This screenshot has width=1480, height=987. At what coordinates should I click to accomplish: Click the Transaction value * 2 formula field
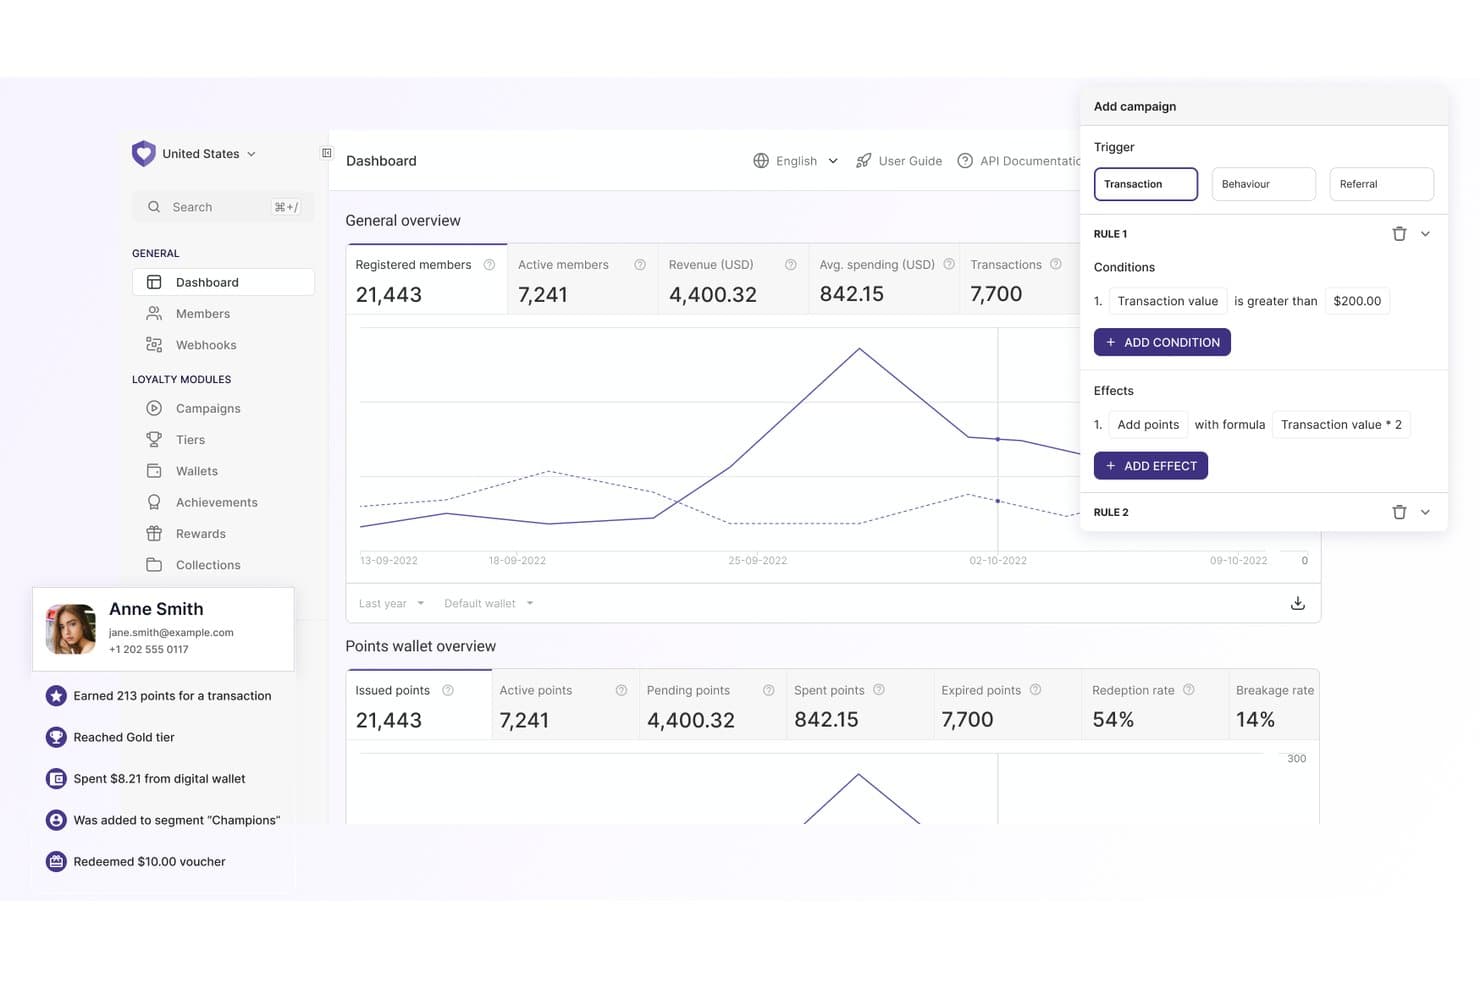click(1341, 425)
